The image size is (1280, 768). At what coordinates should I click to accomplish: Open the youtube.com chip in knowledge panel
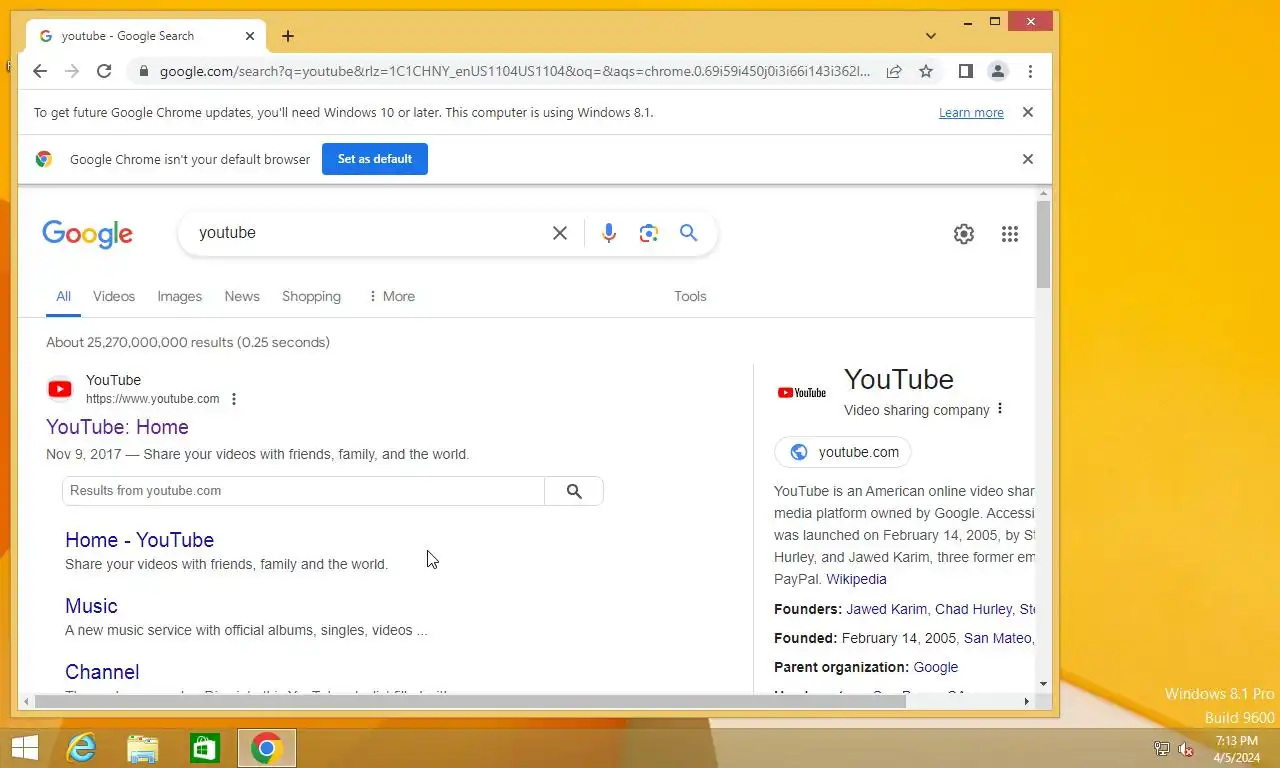843,452
